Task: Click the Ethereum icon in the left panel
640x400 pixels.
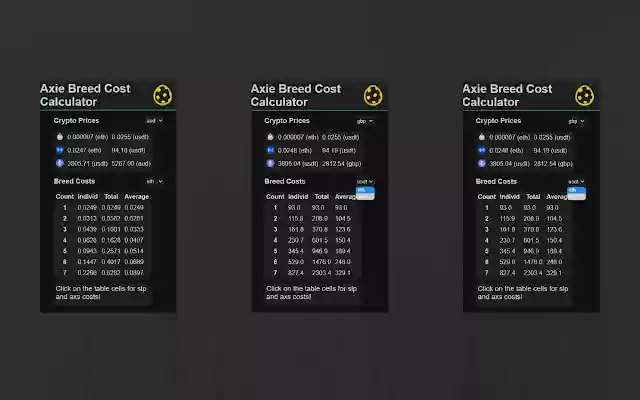Action: tap(60, 163)
